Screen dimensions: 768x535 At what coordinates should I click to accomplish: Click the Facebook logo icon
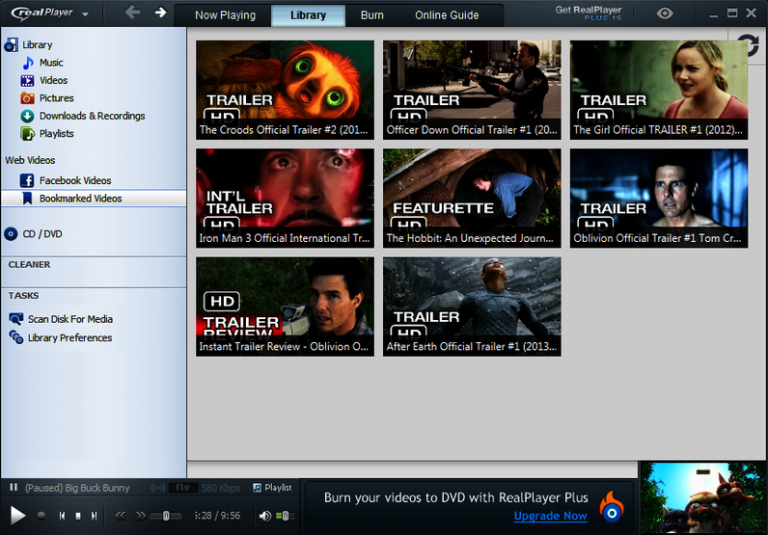tap(27, 180)
